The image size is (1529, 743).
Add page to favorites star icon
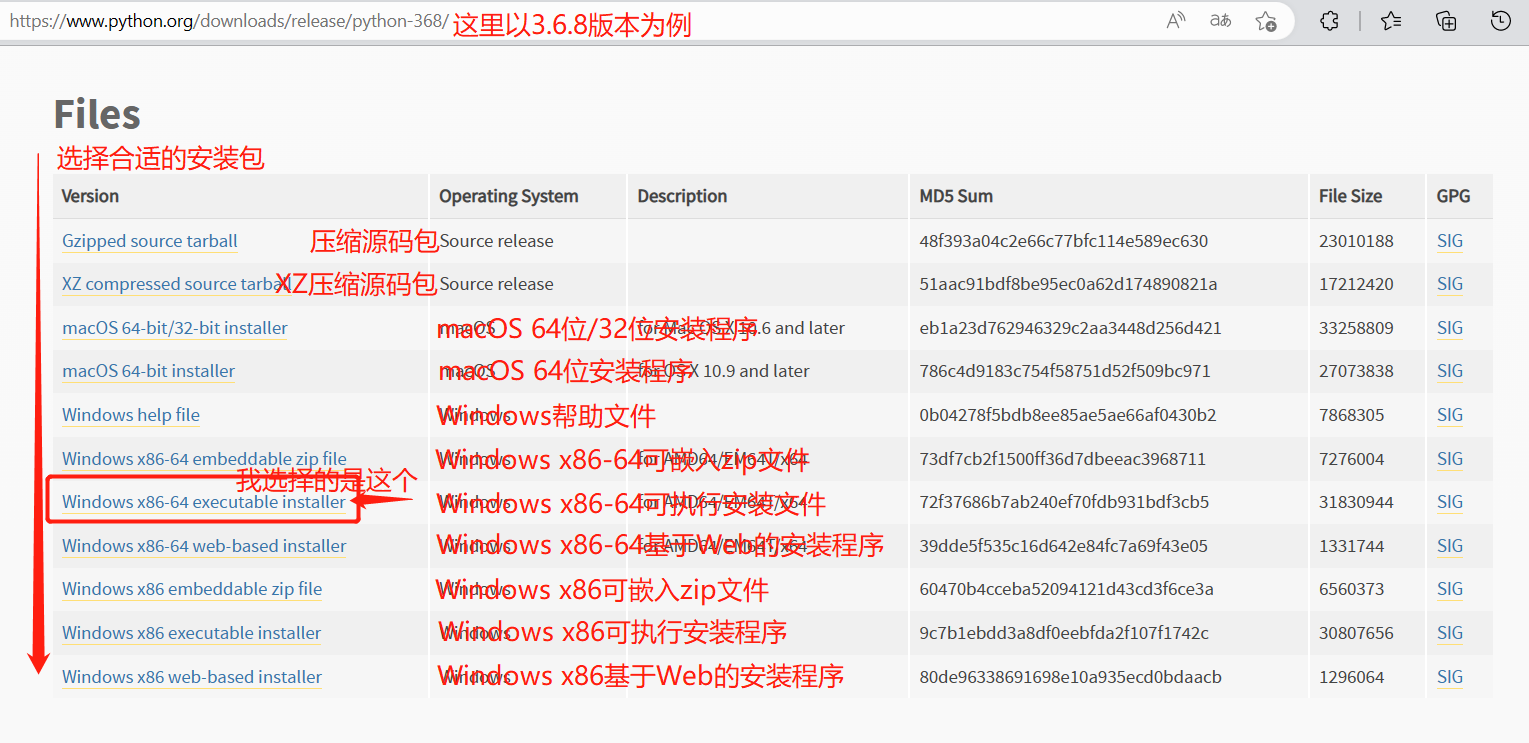coord(1266,20)
